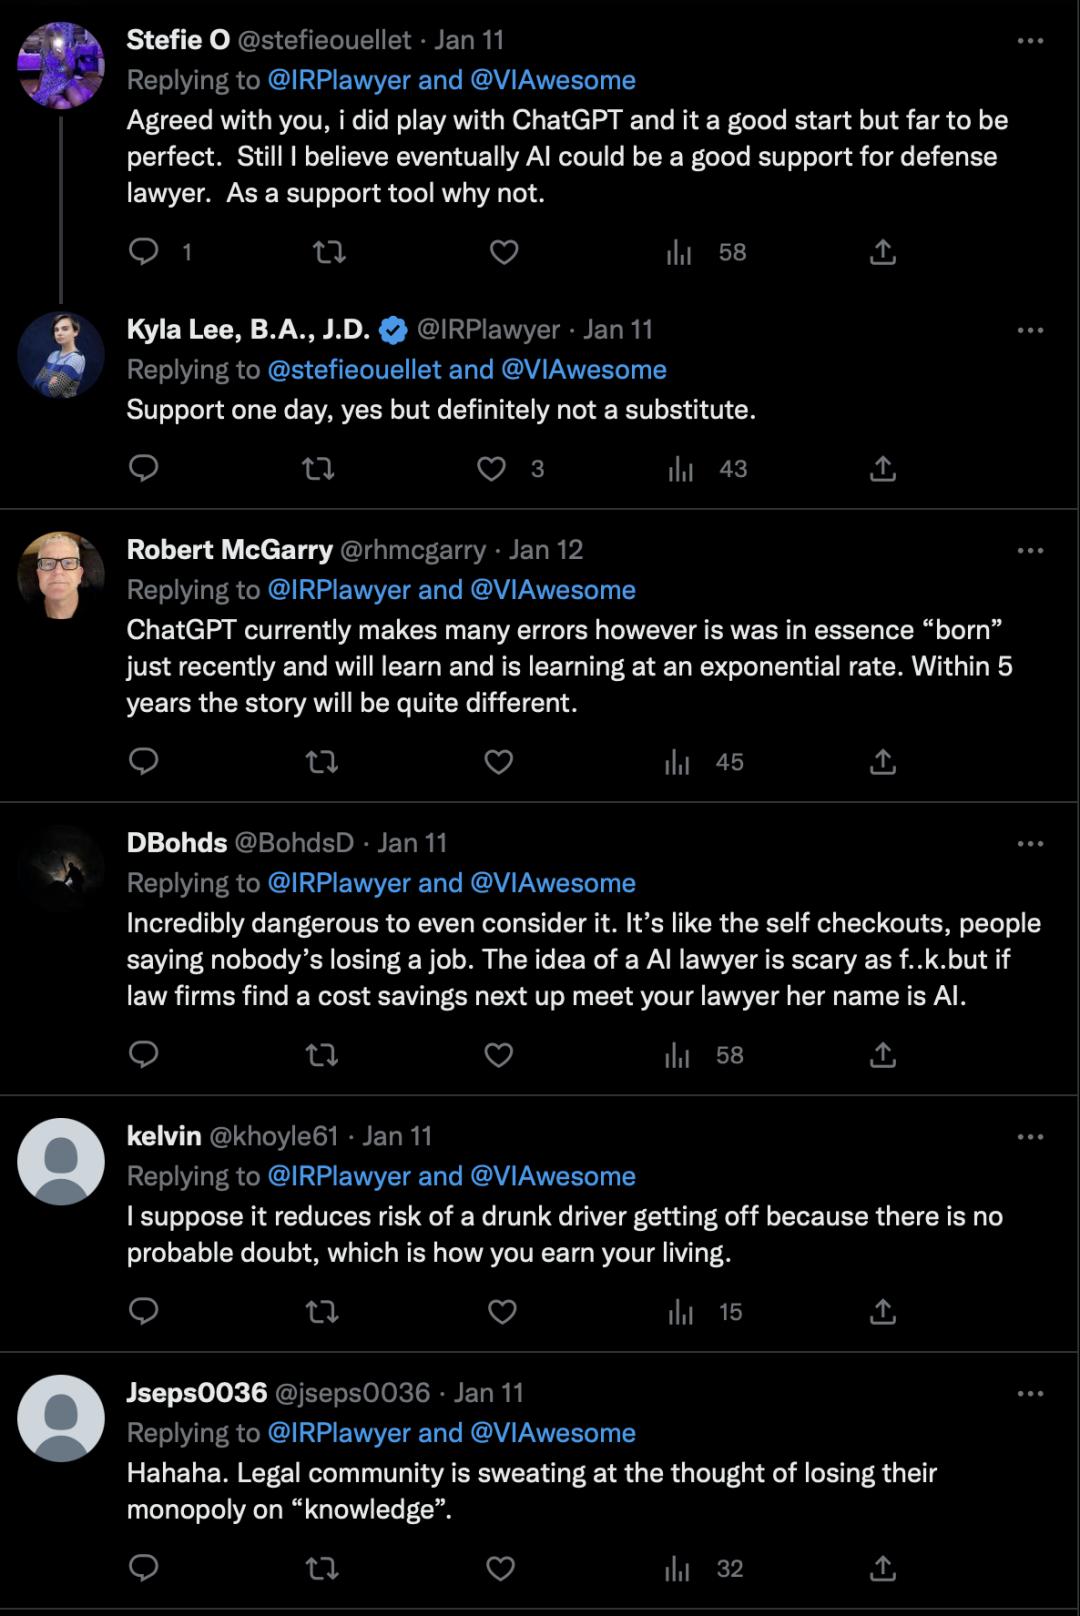The width and height of the screenshot is (1080, 1616).
Task: Open @stefieouellet mention in Kyla Lee's reply
Action: pyautogui.click(x=354, y=370)
